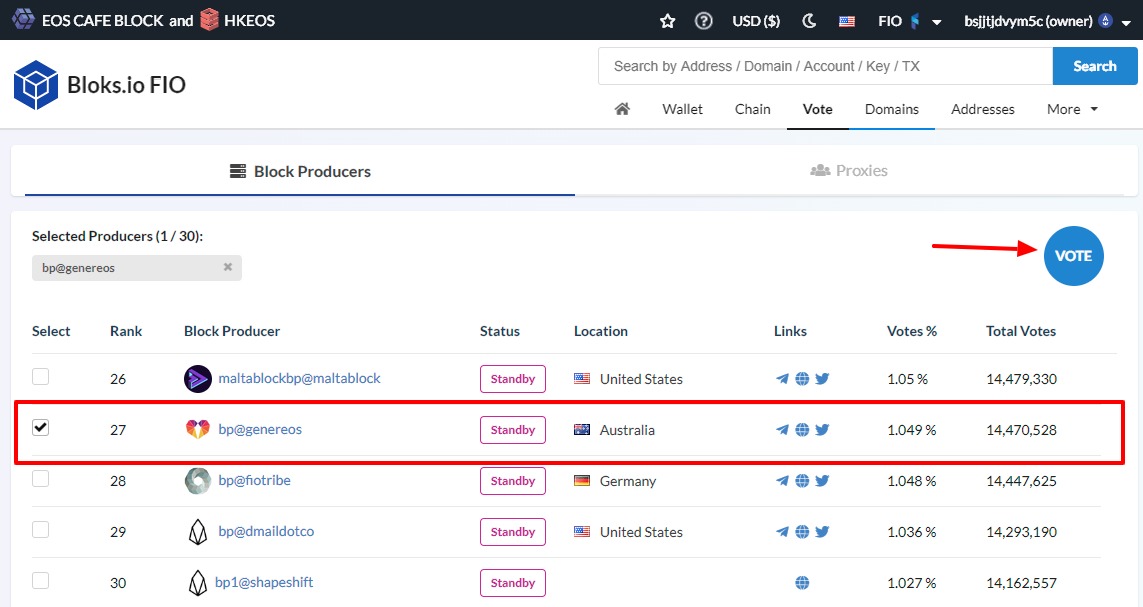Open the bp@dmaildotco producer link
Viewport: 1143px width, 607px height.
[x=266, y=531]
